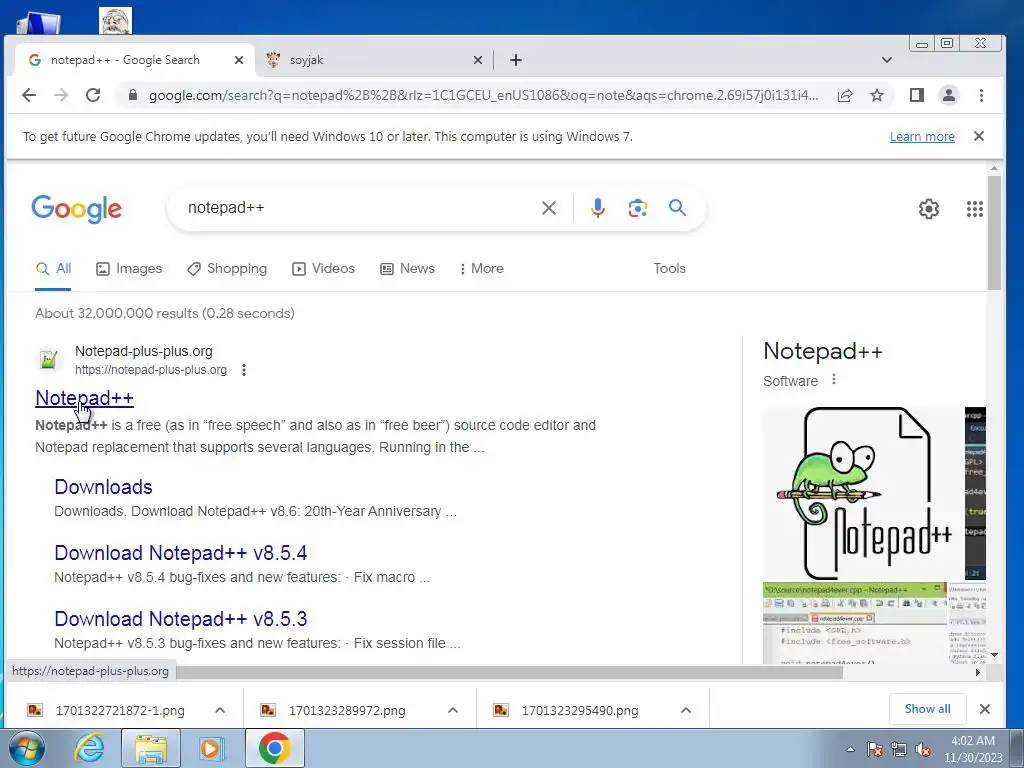Follow the Learn more link
The height and width of the screenshot is (768, 1024).
click(922, 136)
